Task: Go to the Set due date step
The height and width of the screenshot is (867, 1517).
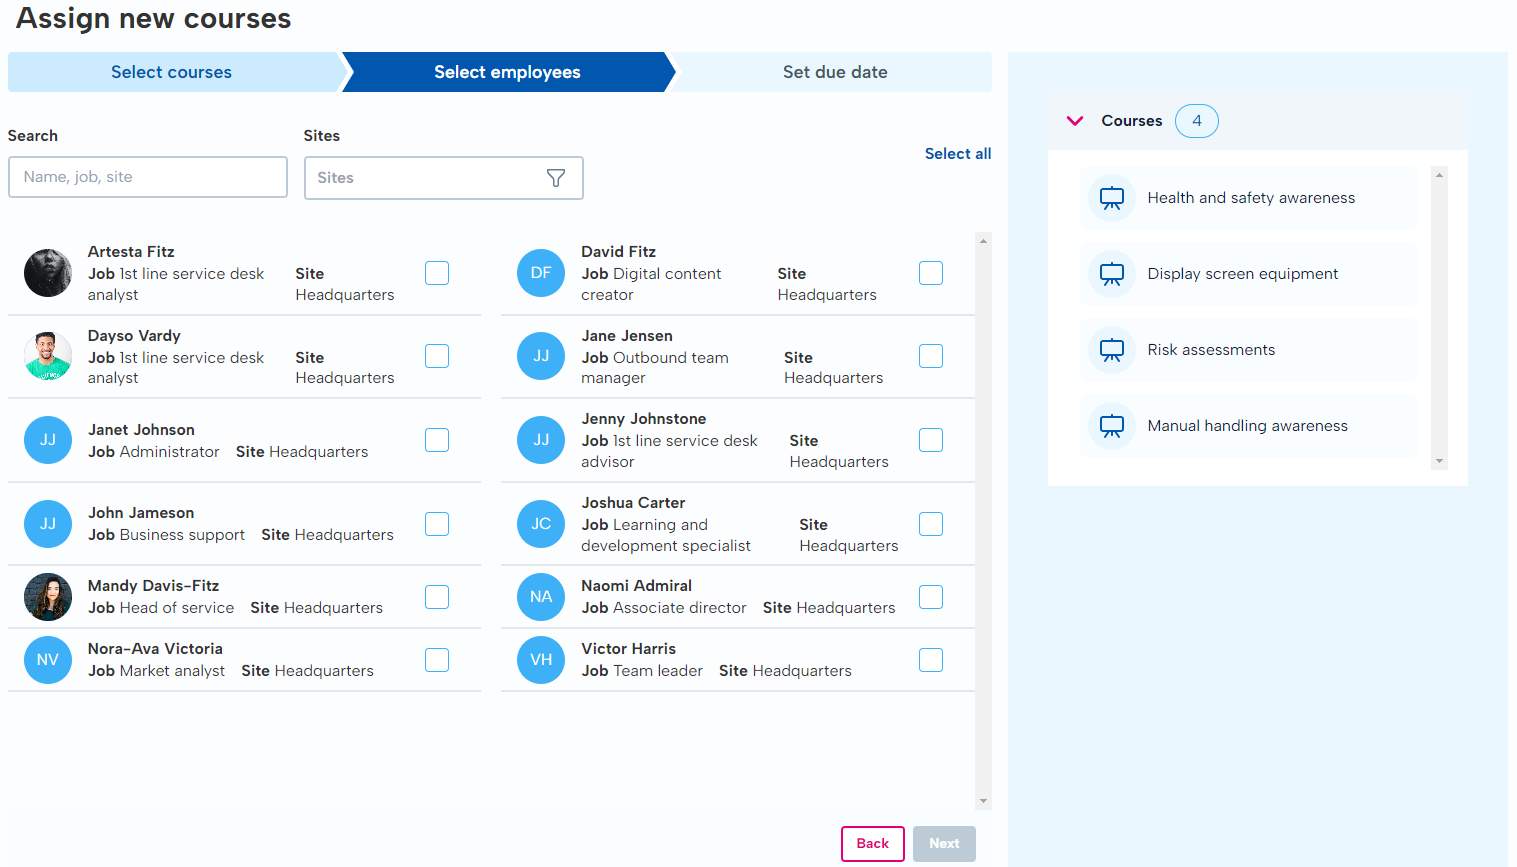Action: point(834,72)
